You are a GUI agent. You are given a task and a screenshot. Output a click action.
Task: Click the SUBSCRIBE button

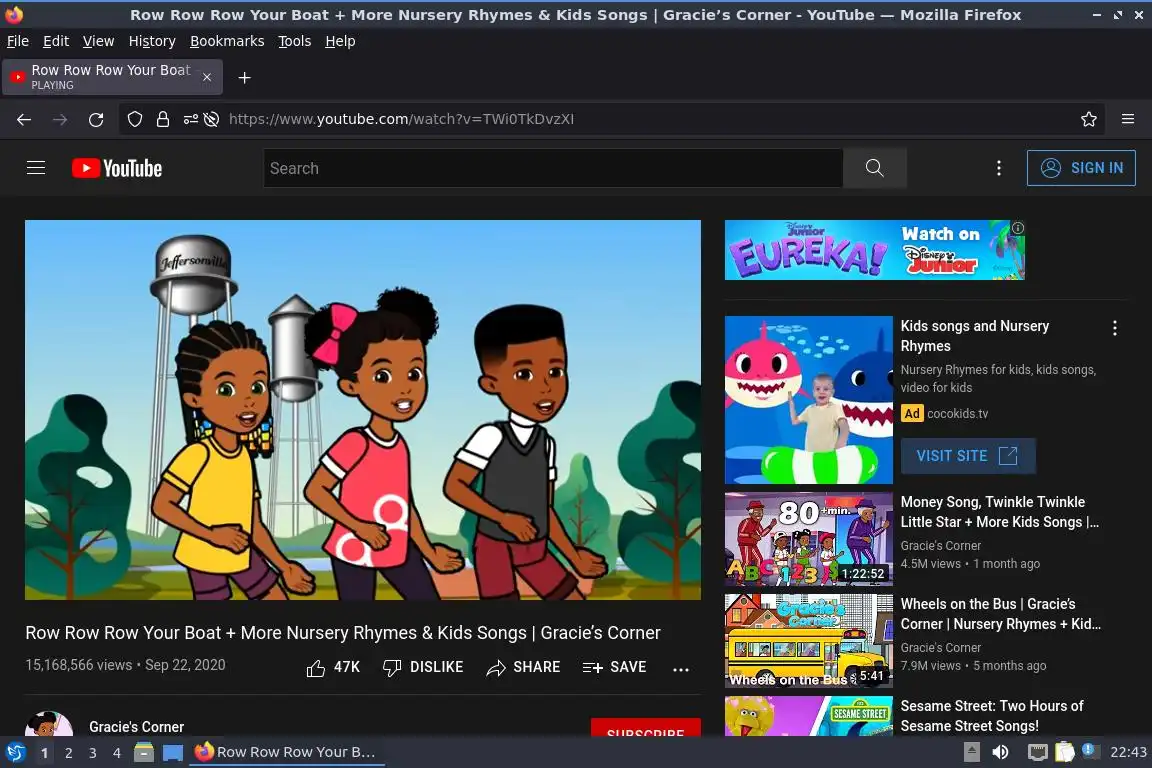(x=645, y=728)
